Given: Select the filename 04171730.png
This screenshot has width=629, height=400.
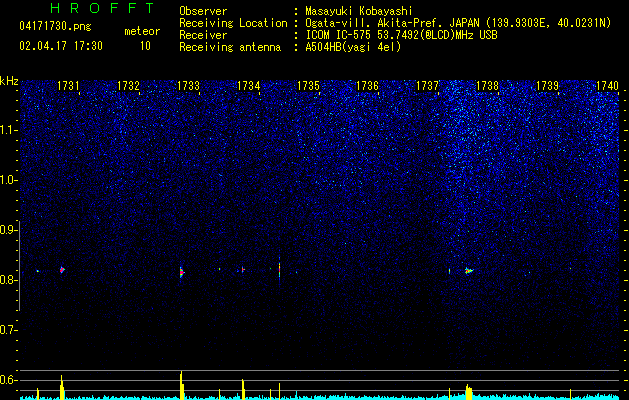Looking at the screenshot, I should (x=55, y=27).
